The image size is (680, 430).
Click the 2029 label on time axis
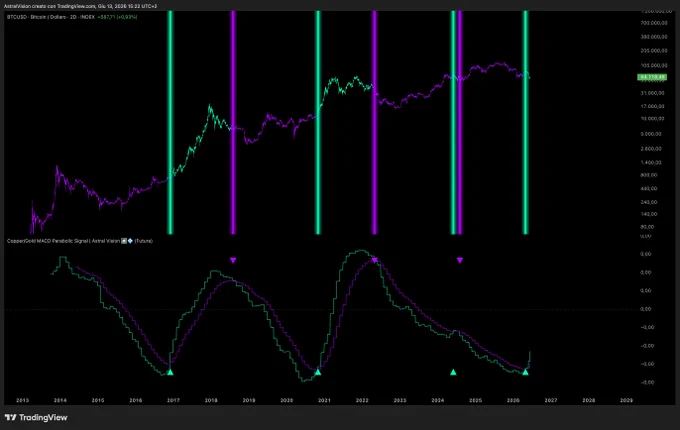point(626,400)
